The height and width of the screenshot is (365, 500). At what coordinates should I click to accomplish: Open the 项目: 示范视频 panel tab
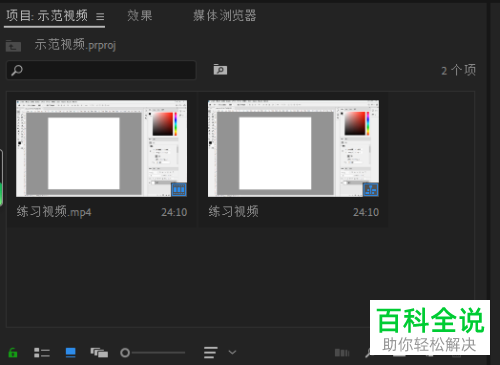(47, 16)
